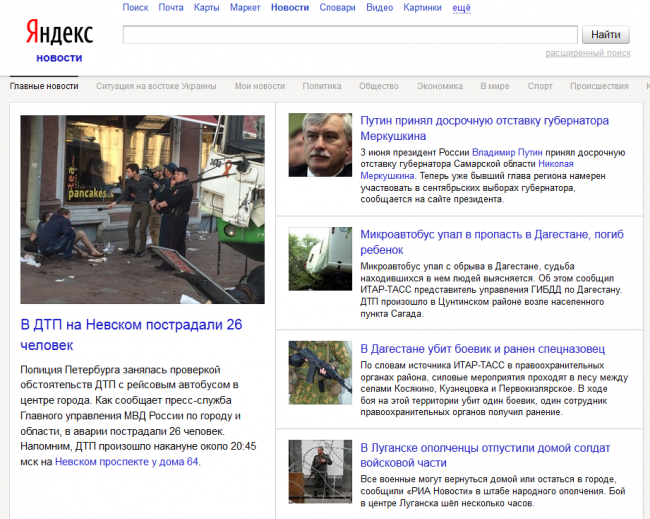Screen dimensions: 650x519
Task: Open the В мире tab
Action: 495,86
